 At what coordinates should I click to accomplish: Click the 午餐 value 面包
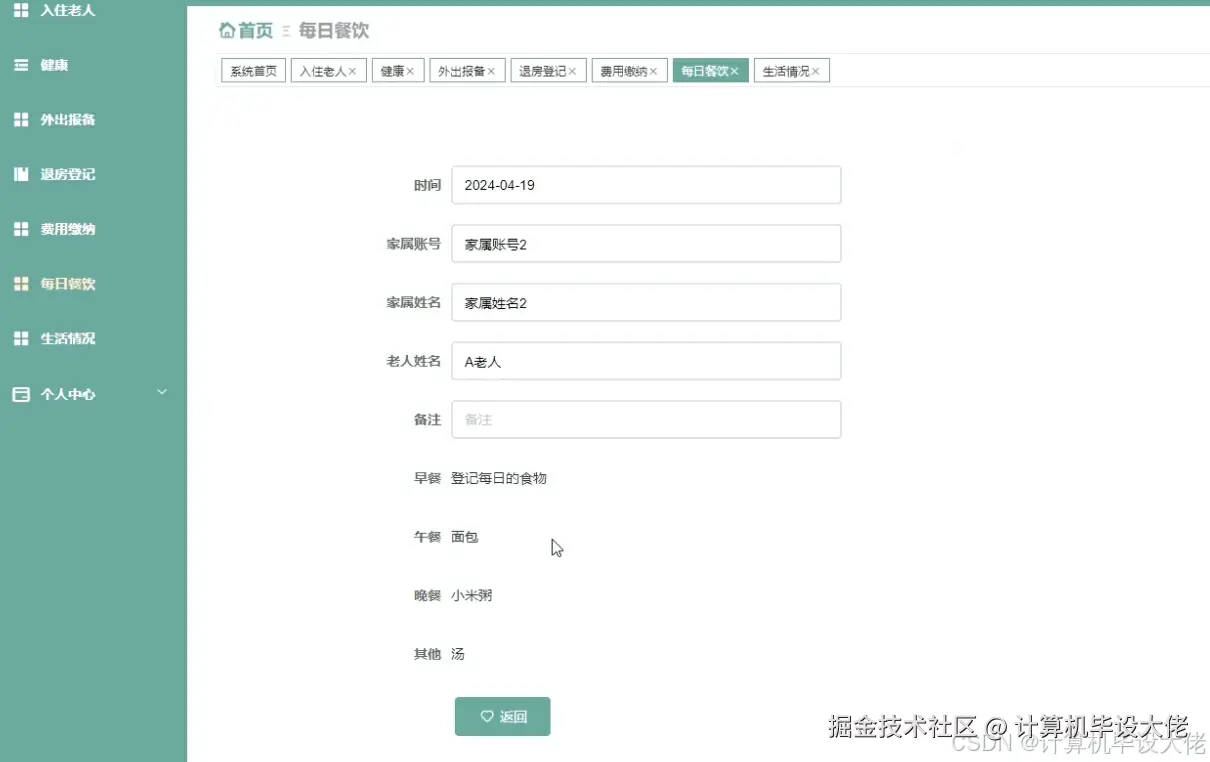[465, 537]
